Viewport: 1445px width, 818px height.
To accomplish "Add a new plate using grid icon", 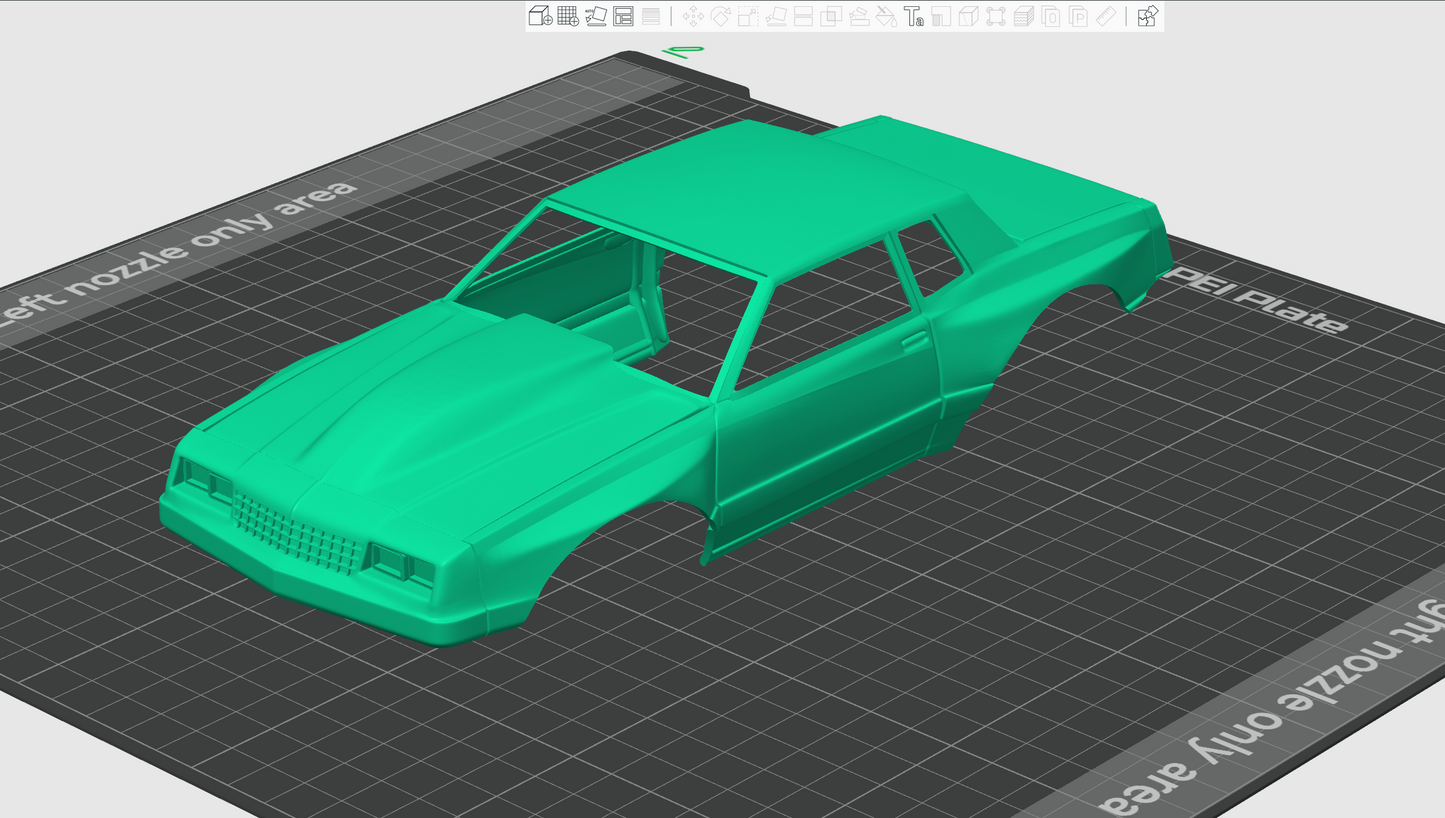I will pyautogui.click(x=568, y=16).
